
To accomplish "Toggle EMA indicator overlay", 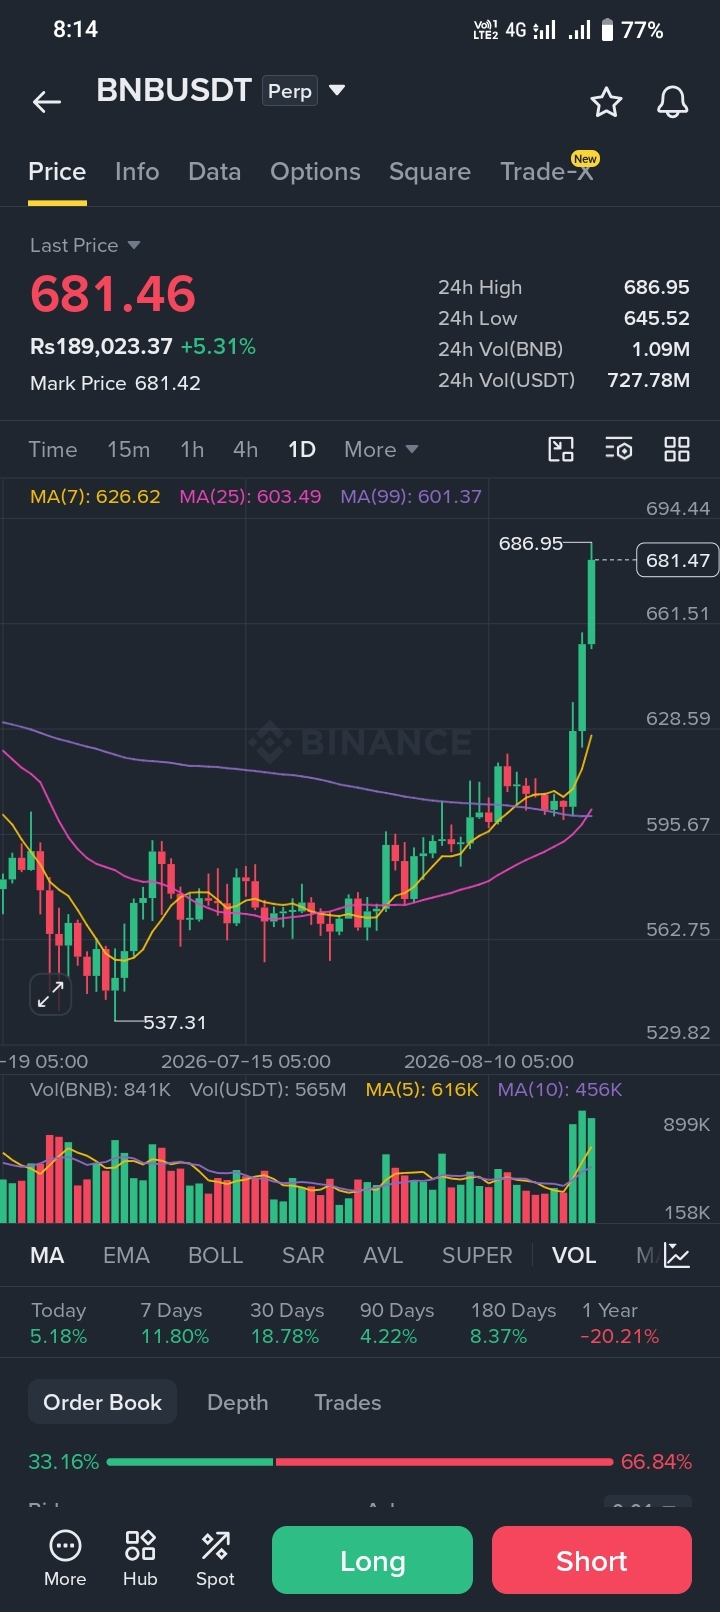I will [x=126, y=1255].
